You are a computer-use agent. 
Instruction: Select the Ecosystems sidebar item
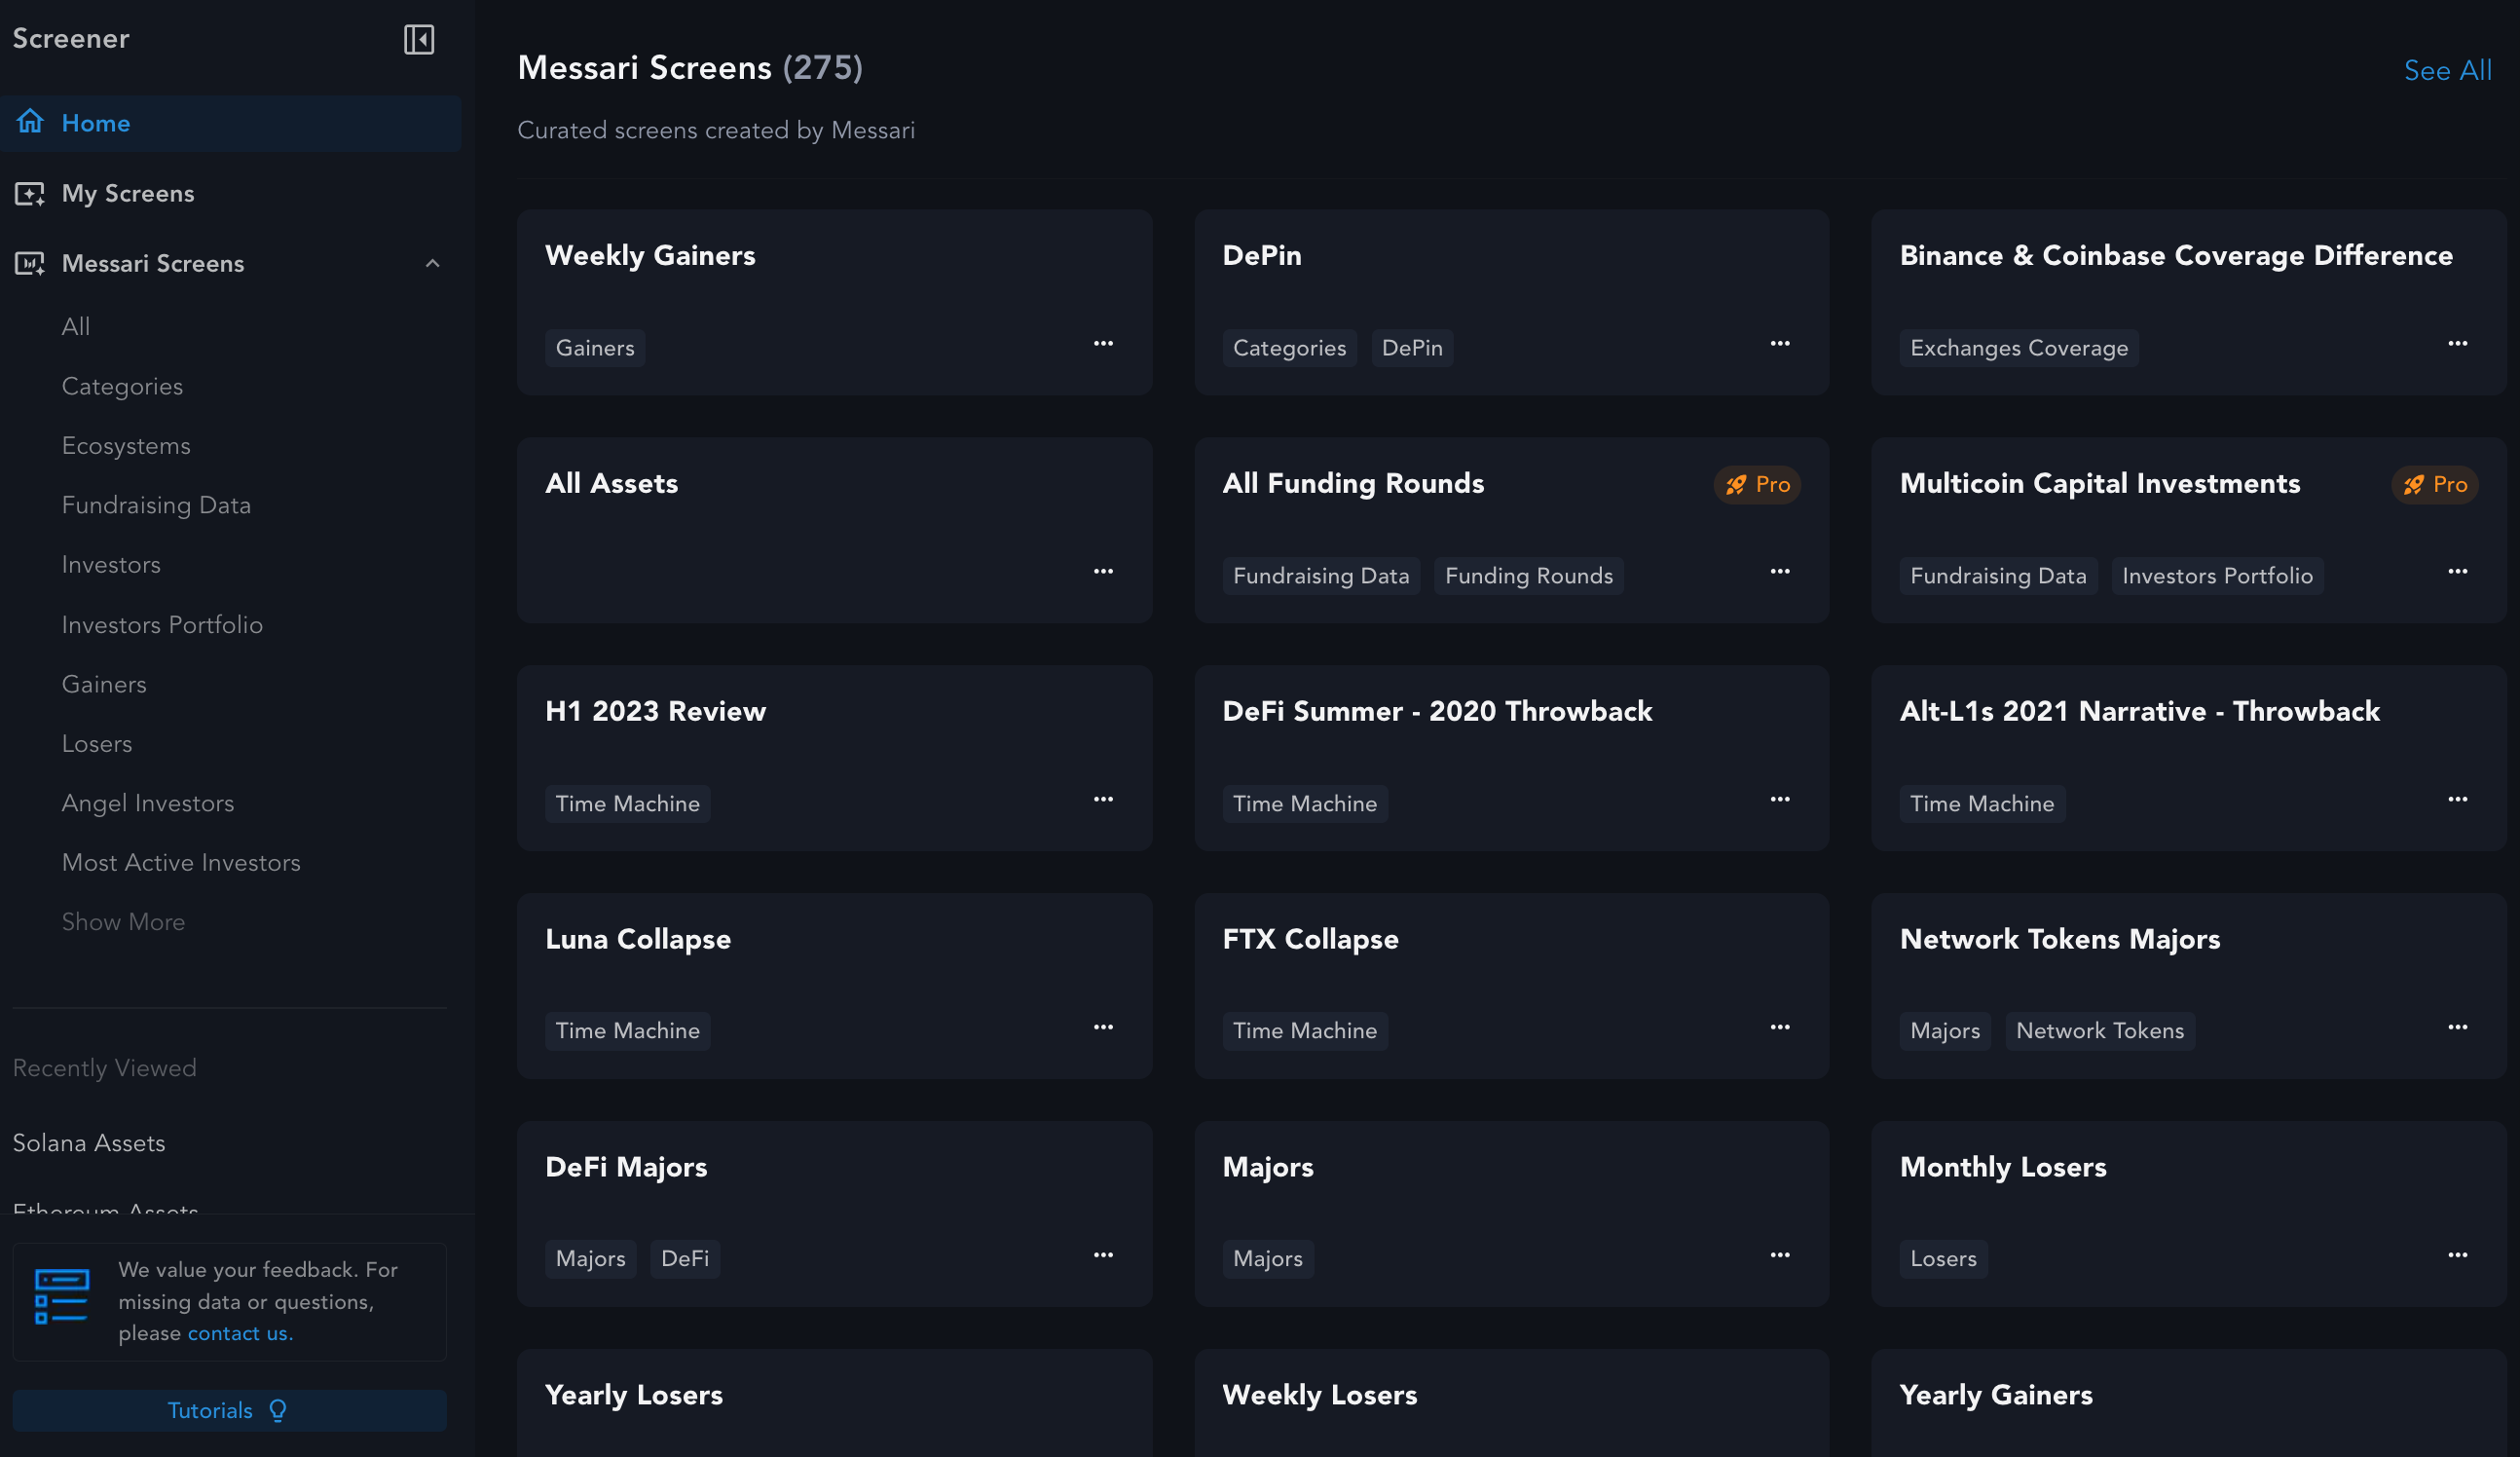pyautogui.click(x=126, y=446)
